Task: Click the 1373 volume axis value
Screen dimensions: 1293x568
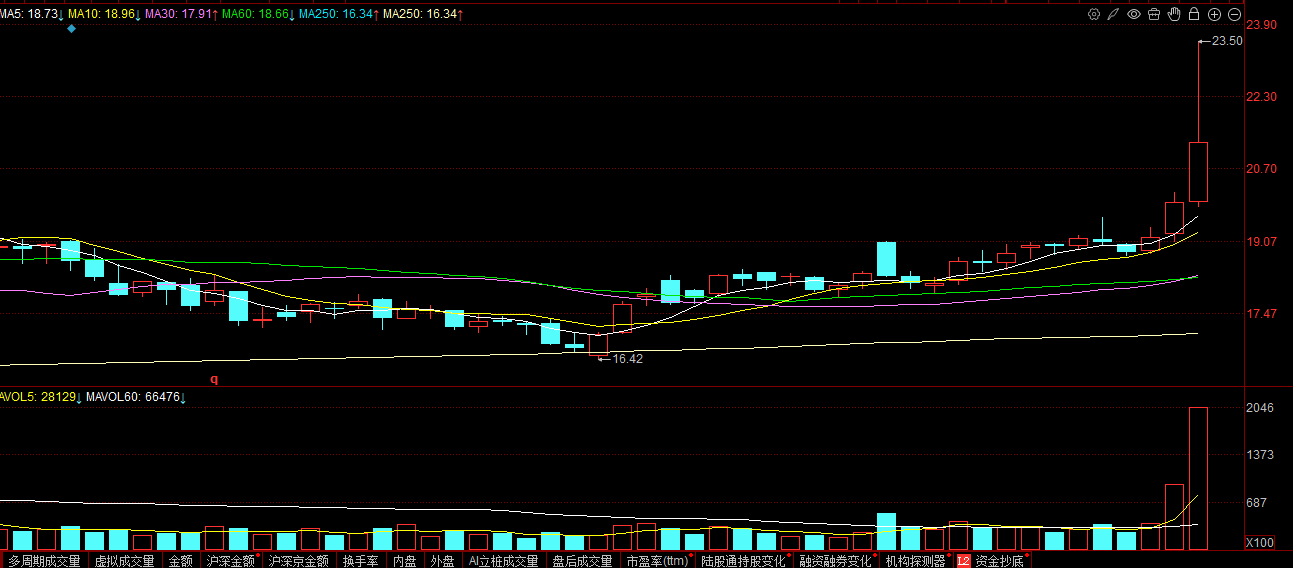Action: 1261,455
